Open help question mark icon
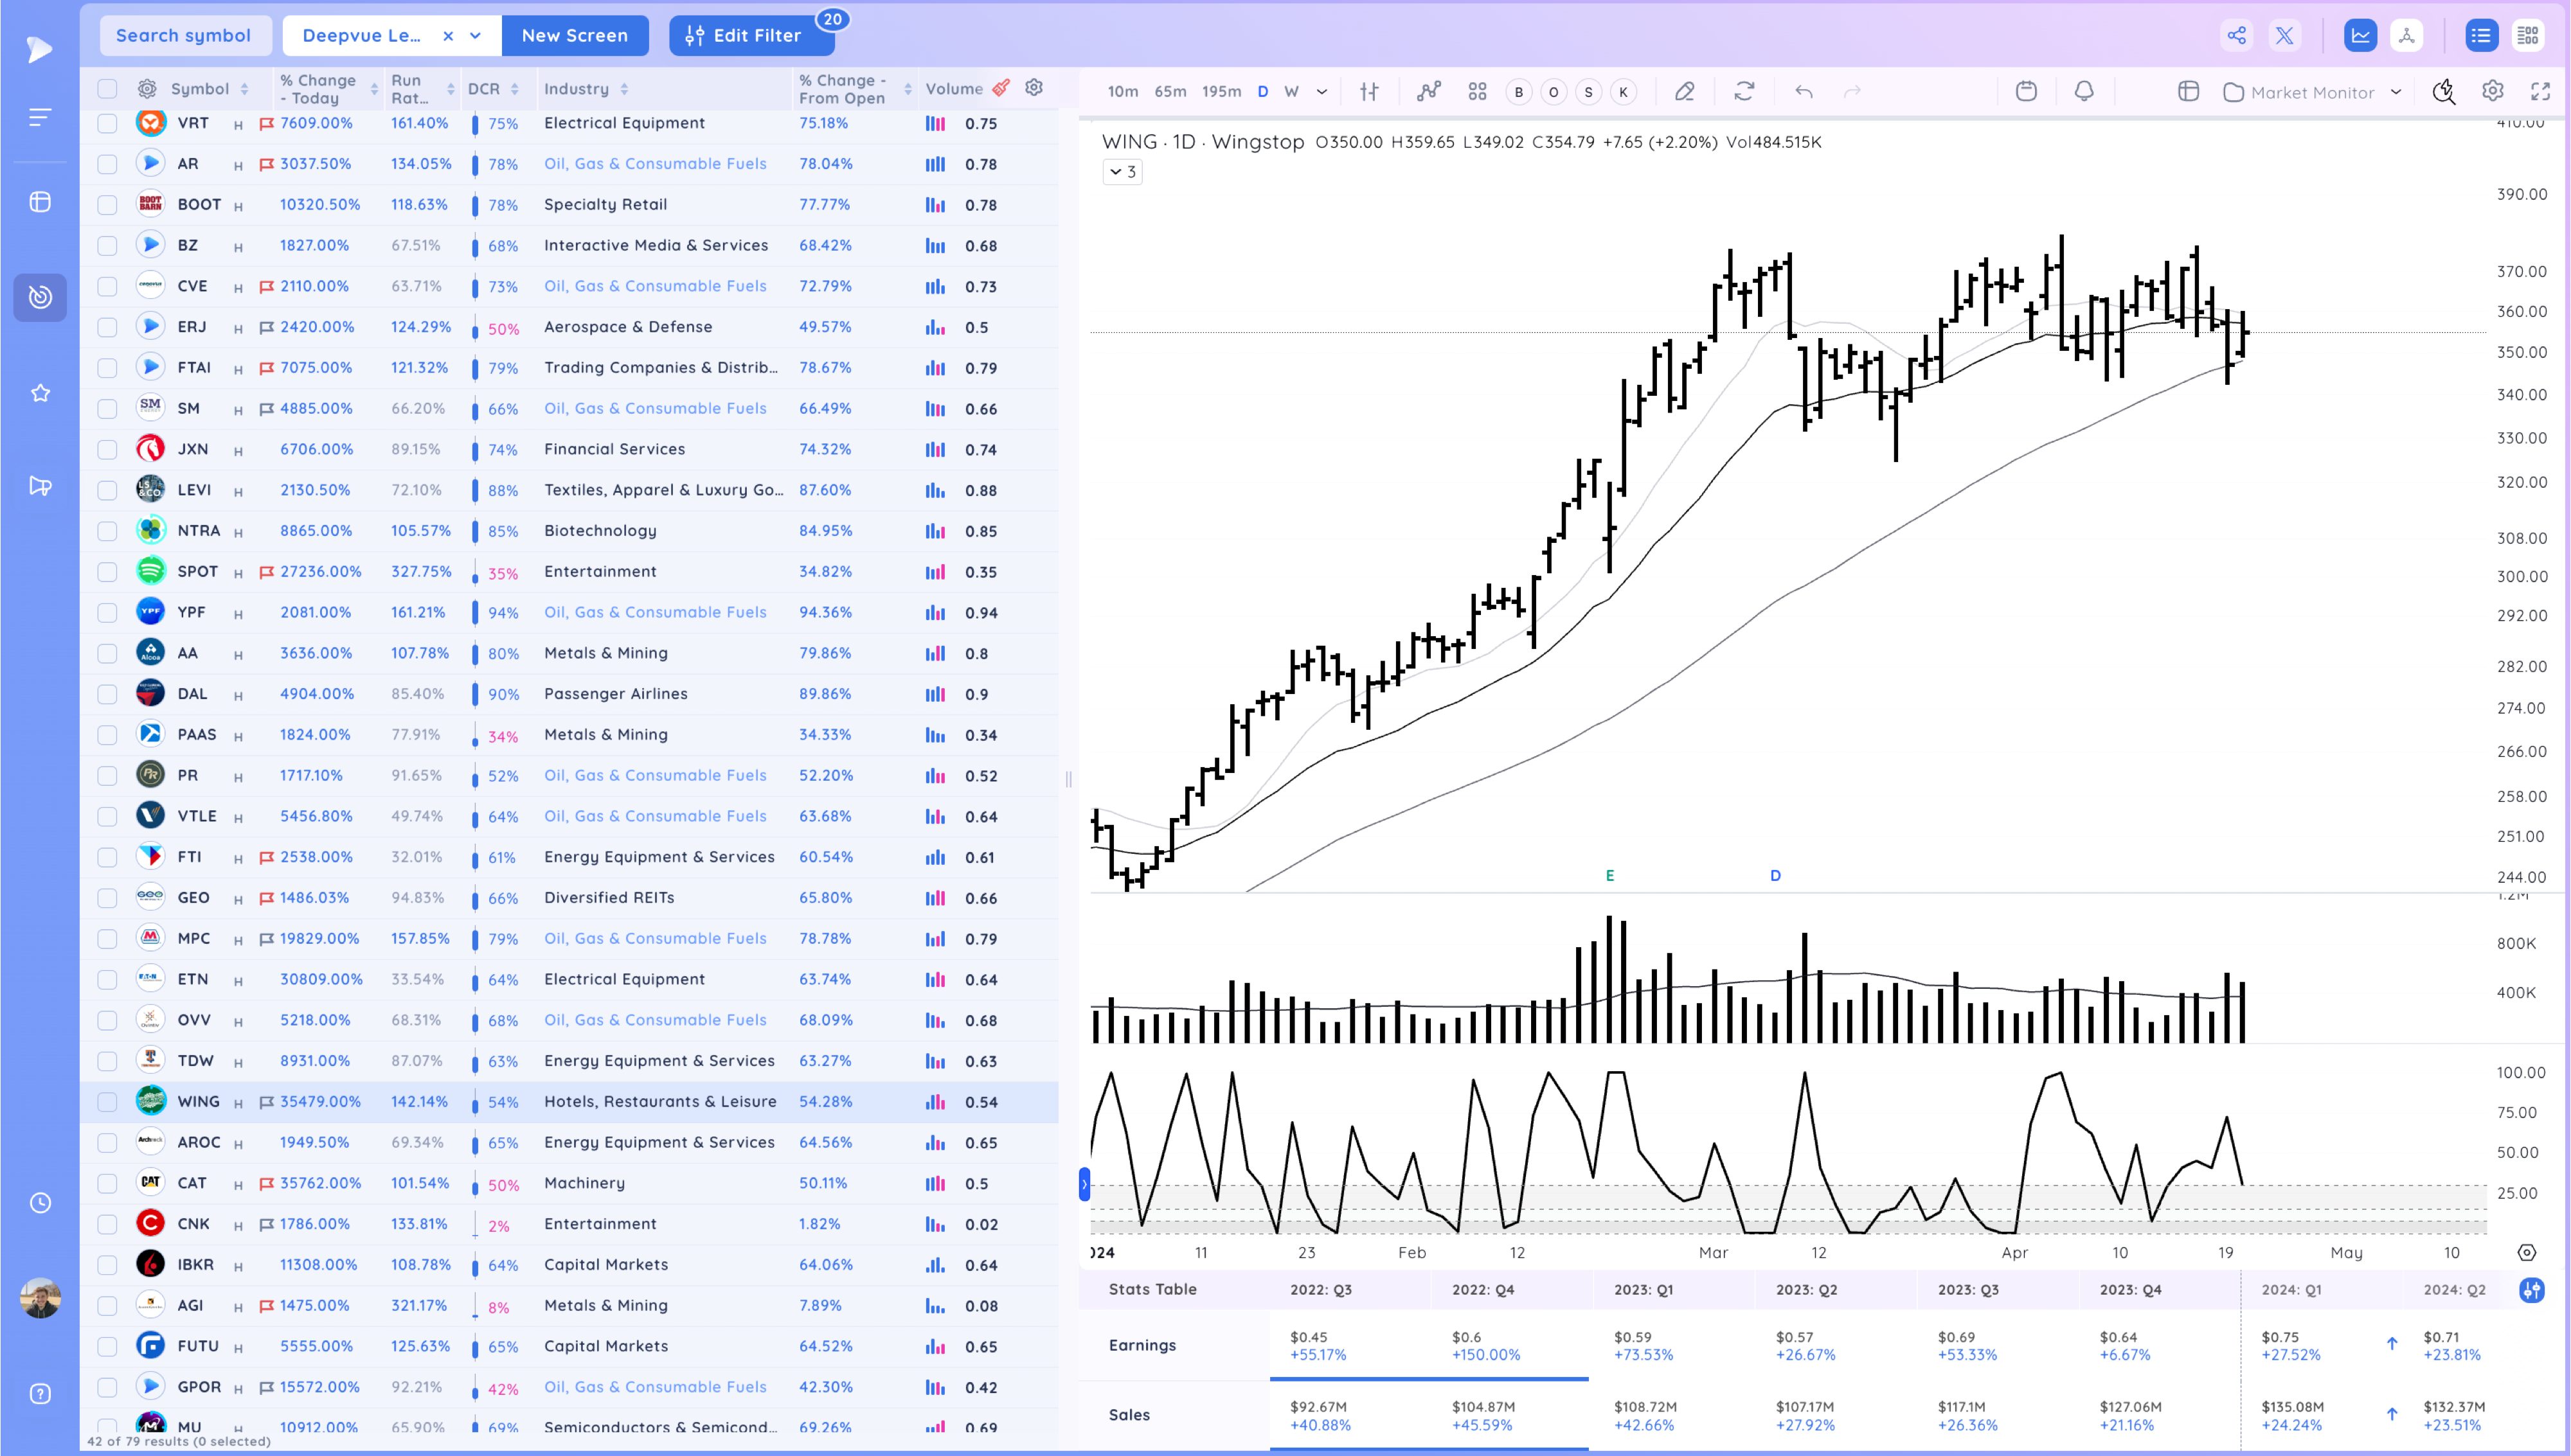Image resolution: width=2571 pixels, height=1456 pixels. point(40,1393)
